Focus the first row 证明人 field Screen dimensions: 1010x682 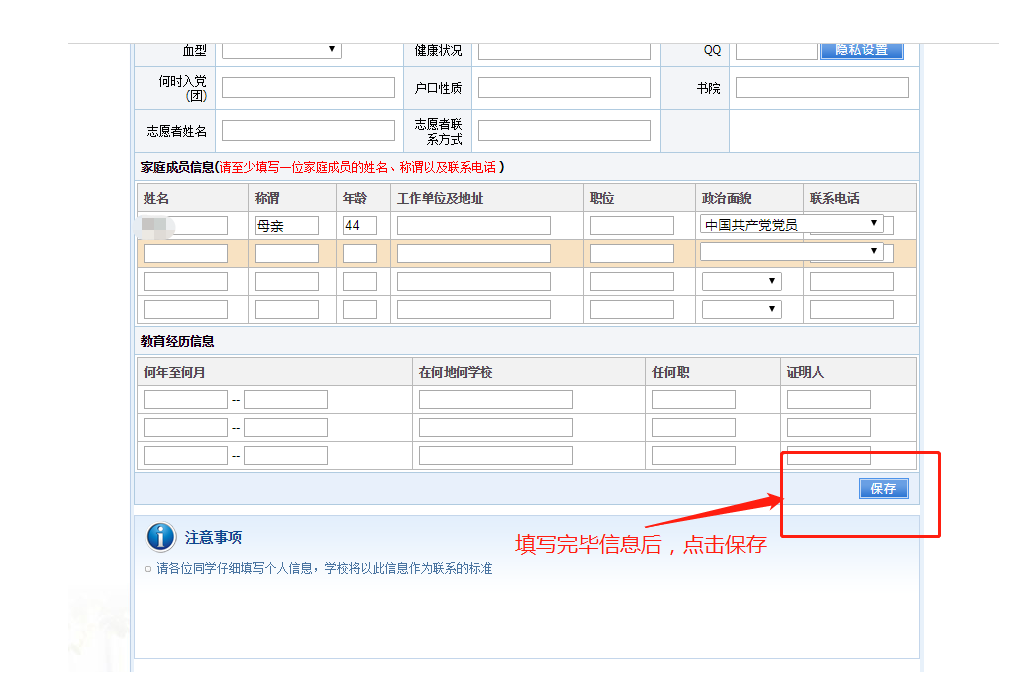click(x=828, y=400)
